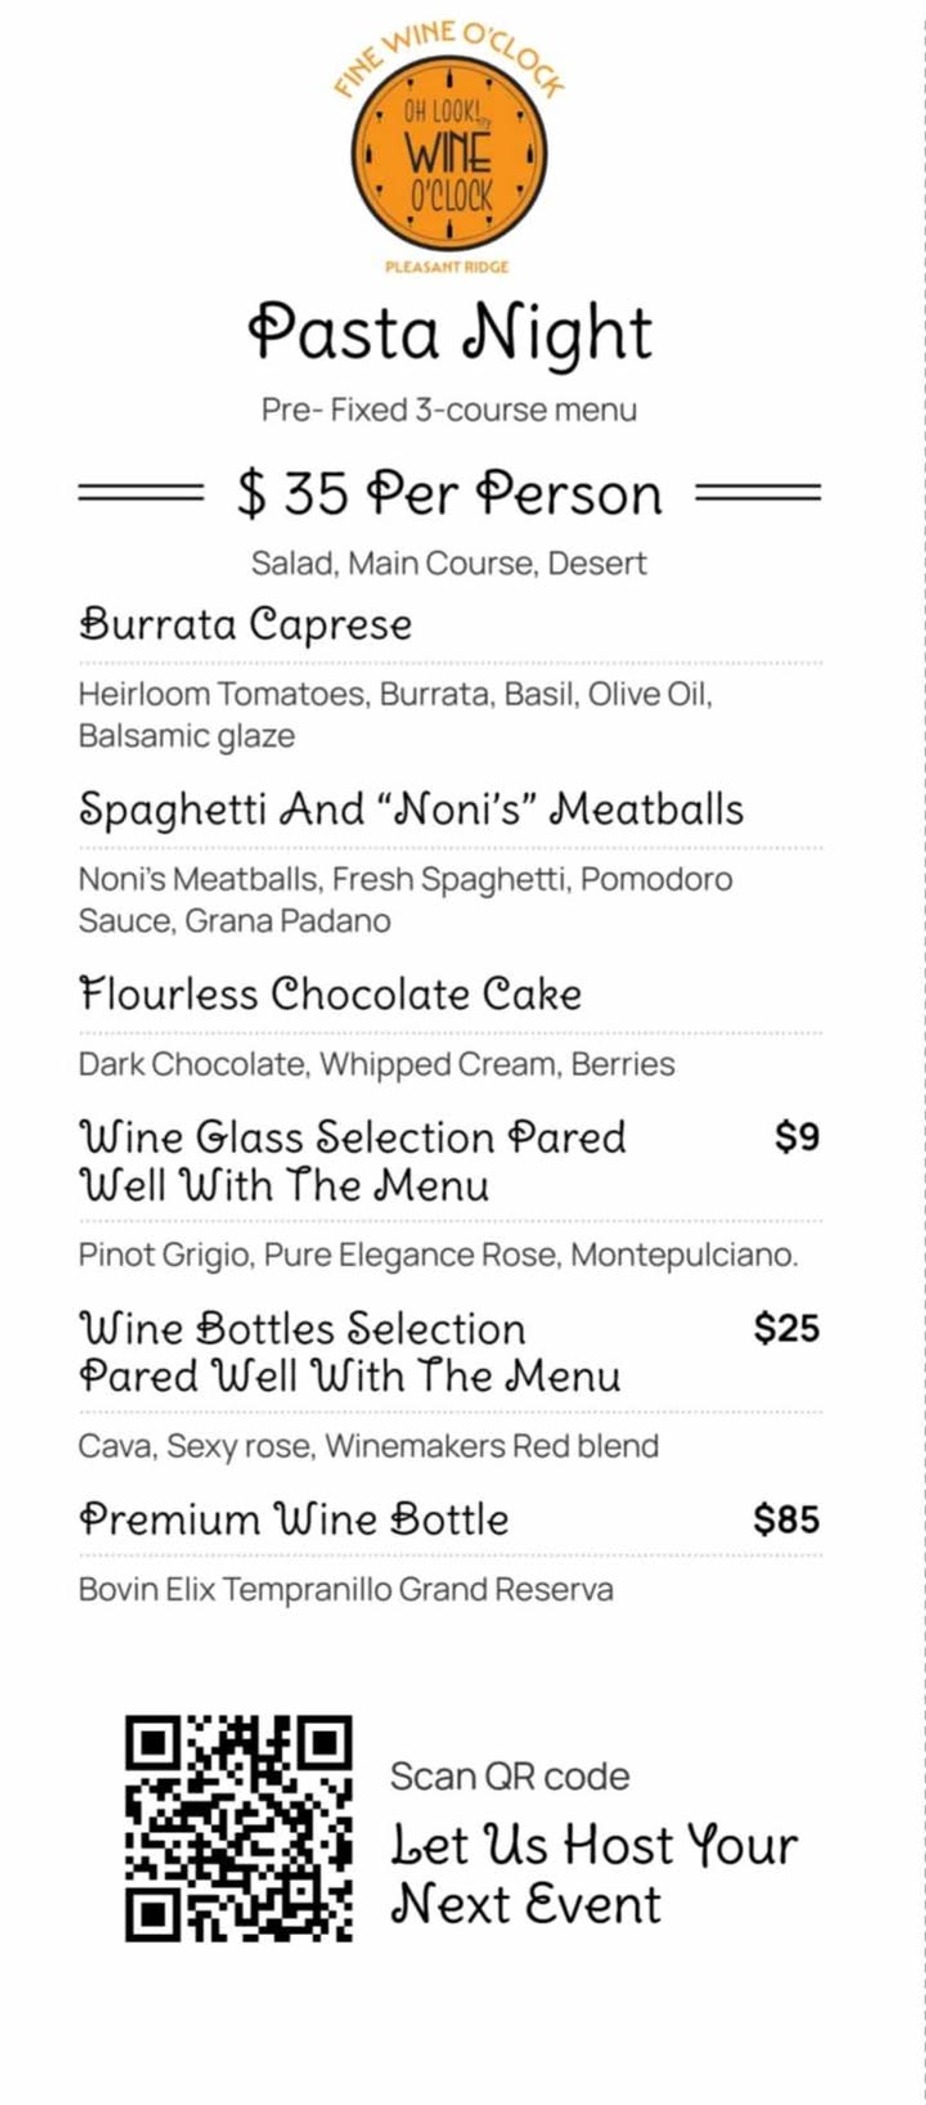Click the $25 wine bottle price
The height and width of the screenshot is (2105, 926).
[x=787, y=1328]
